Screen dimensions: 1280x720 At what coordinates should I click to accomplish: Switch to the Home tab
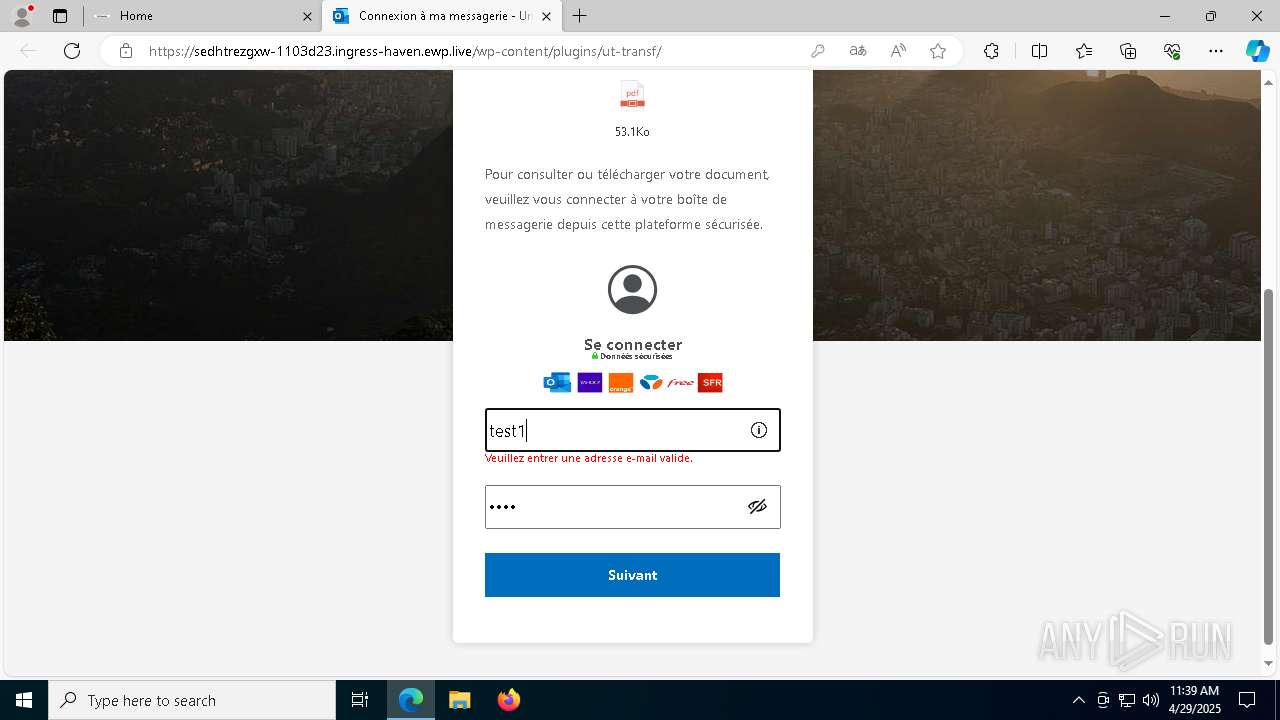point(201,16)
